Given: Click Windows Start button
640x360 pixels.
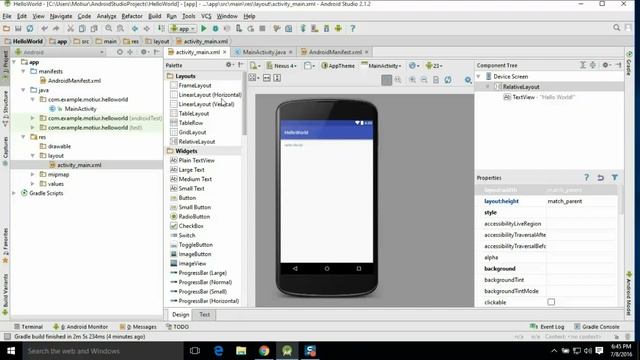Looking at the screenshot, I should (11, 351).
